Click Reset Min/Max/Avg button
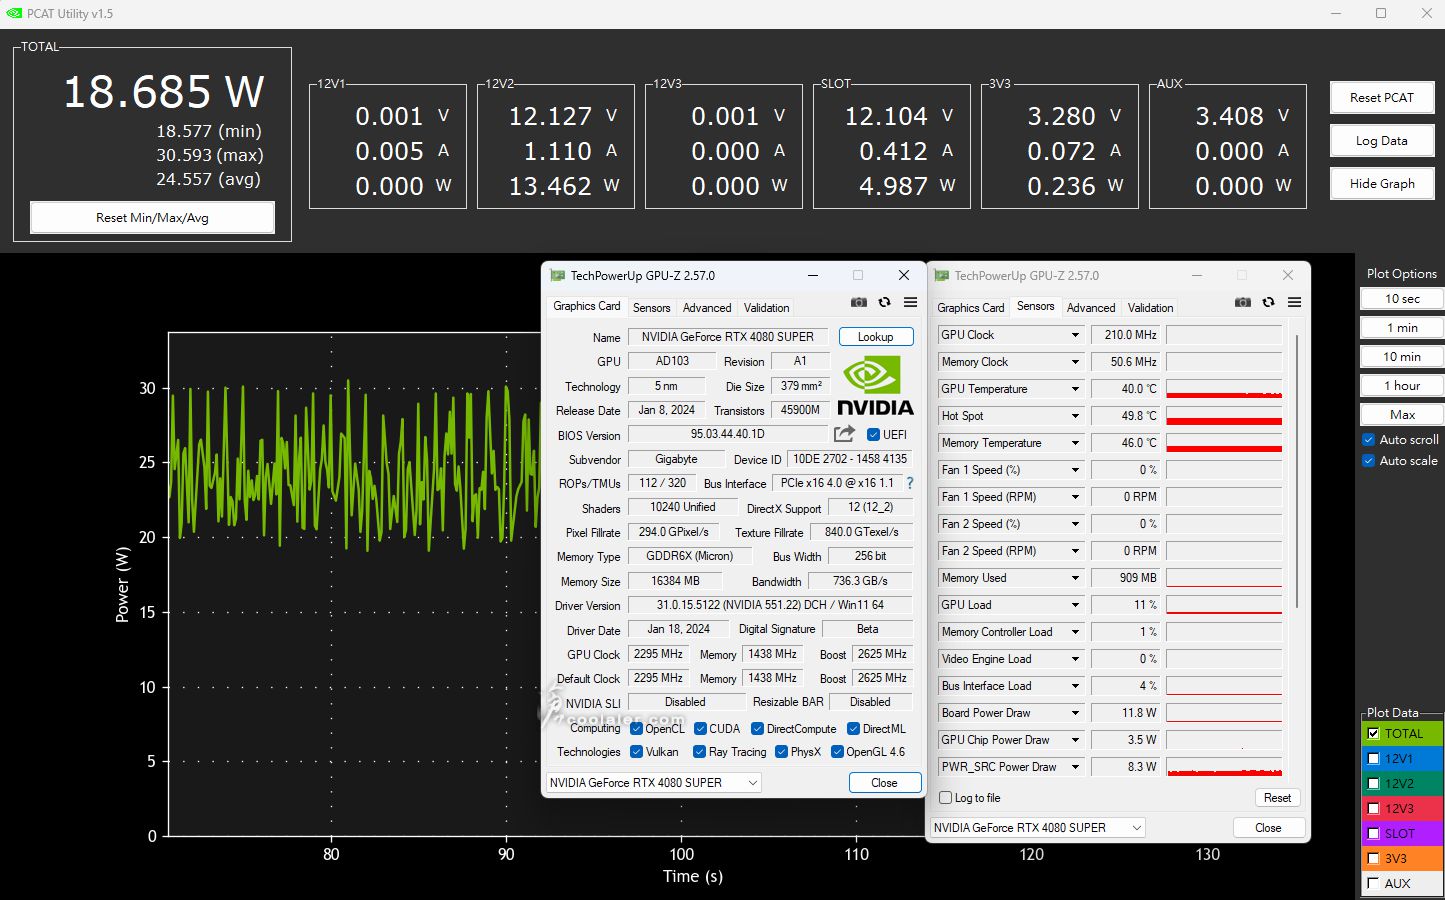This screenshot has height=900, width=1445. tap(152, 217)
